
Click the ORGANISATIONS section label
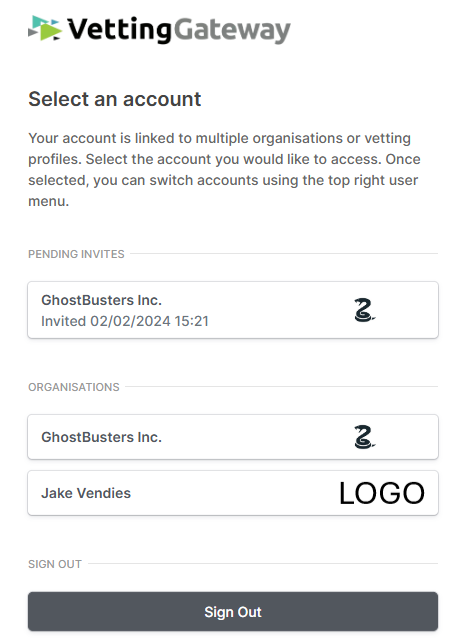pos(74,387)
